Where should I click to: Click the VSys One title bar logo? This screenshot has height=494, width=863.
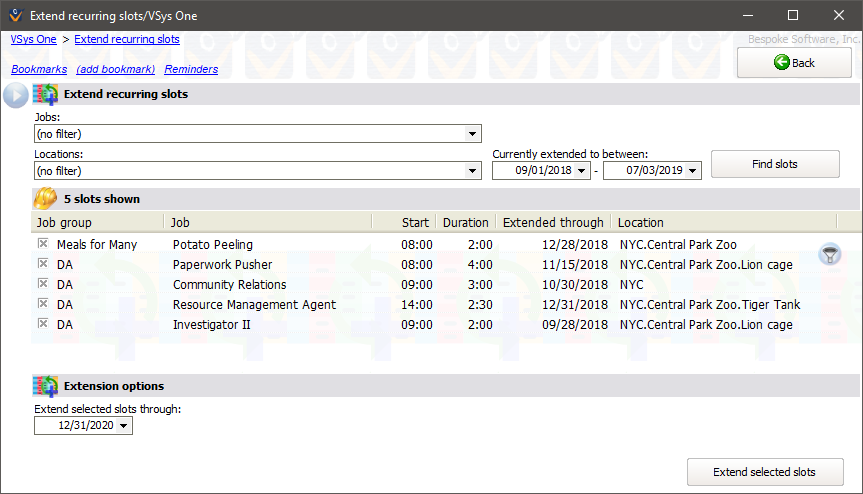tap(13, 15)
